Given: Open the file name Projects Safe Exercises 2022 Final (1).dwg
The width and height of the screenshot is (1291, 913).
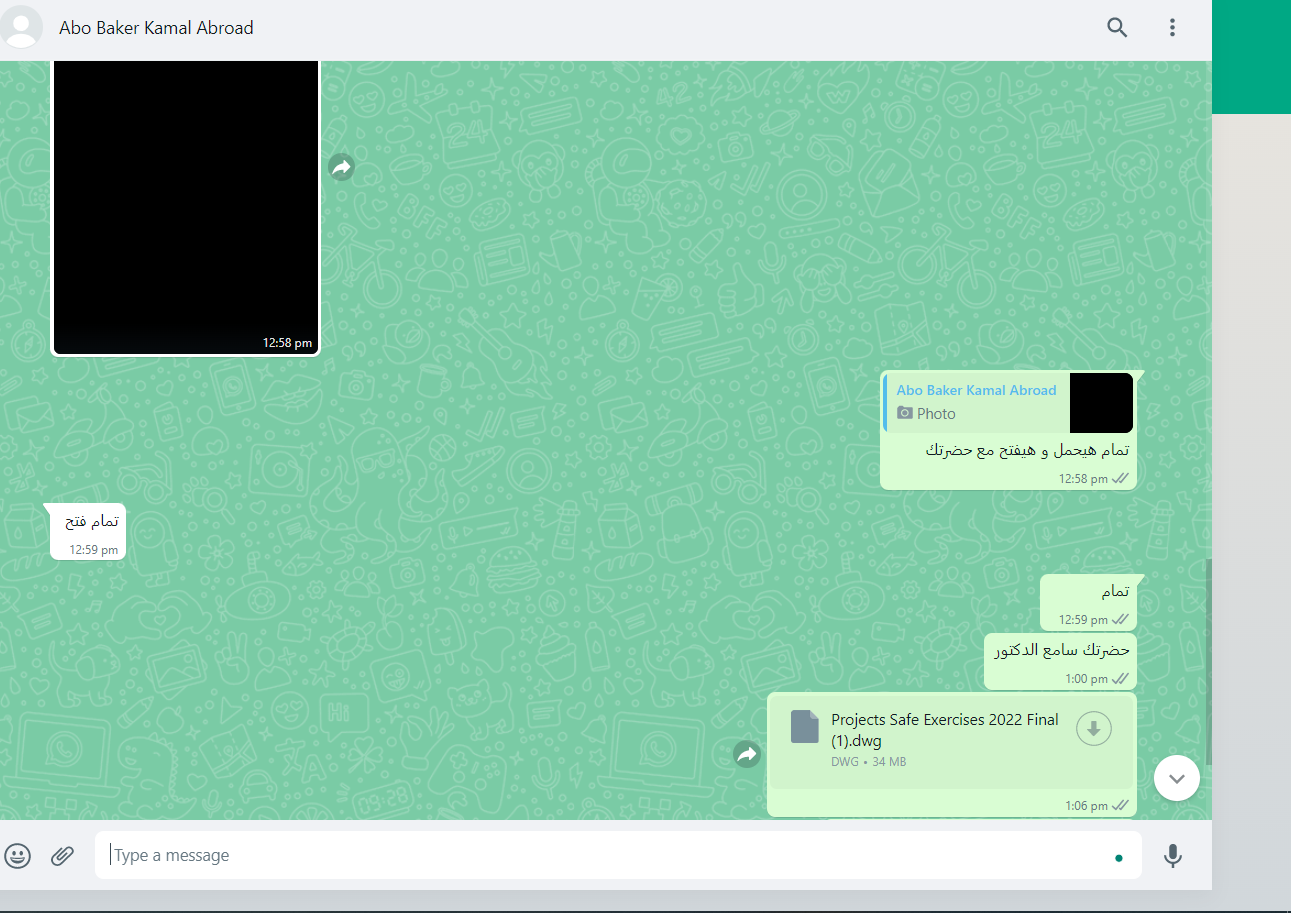Looking at the screenshot, I should (945, 730).
